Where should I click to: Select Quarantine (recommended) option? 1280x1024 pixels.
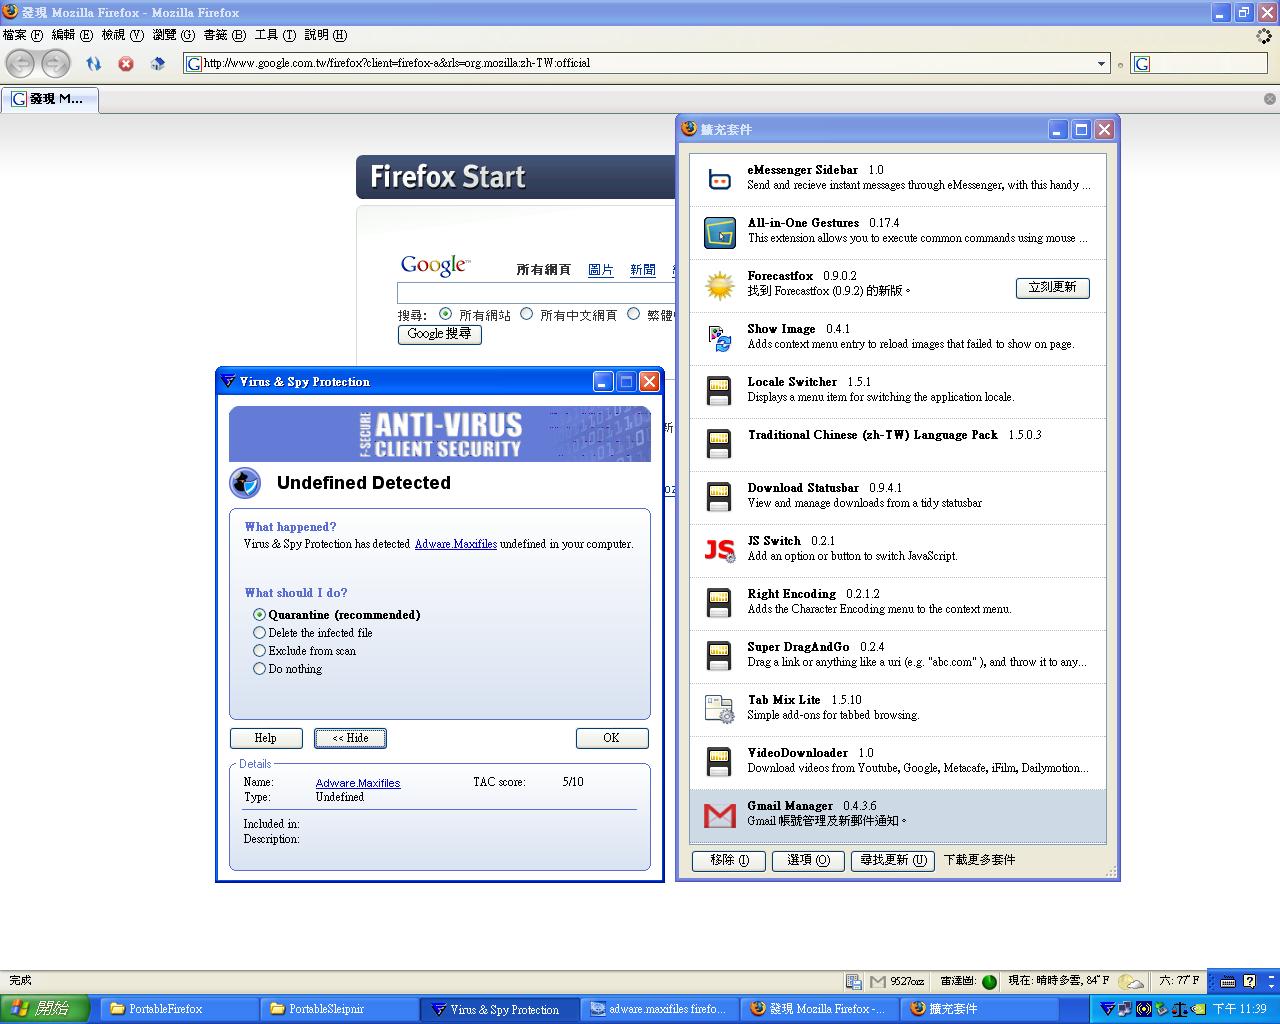click(260, 615)
